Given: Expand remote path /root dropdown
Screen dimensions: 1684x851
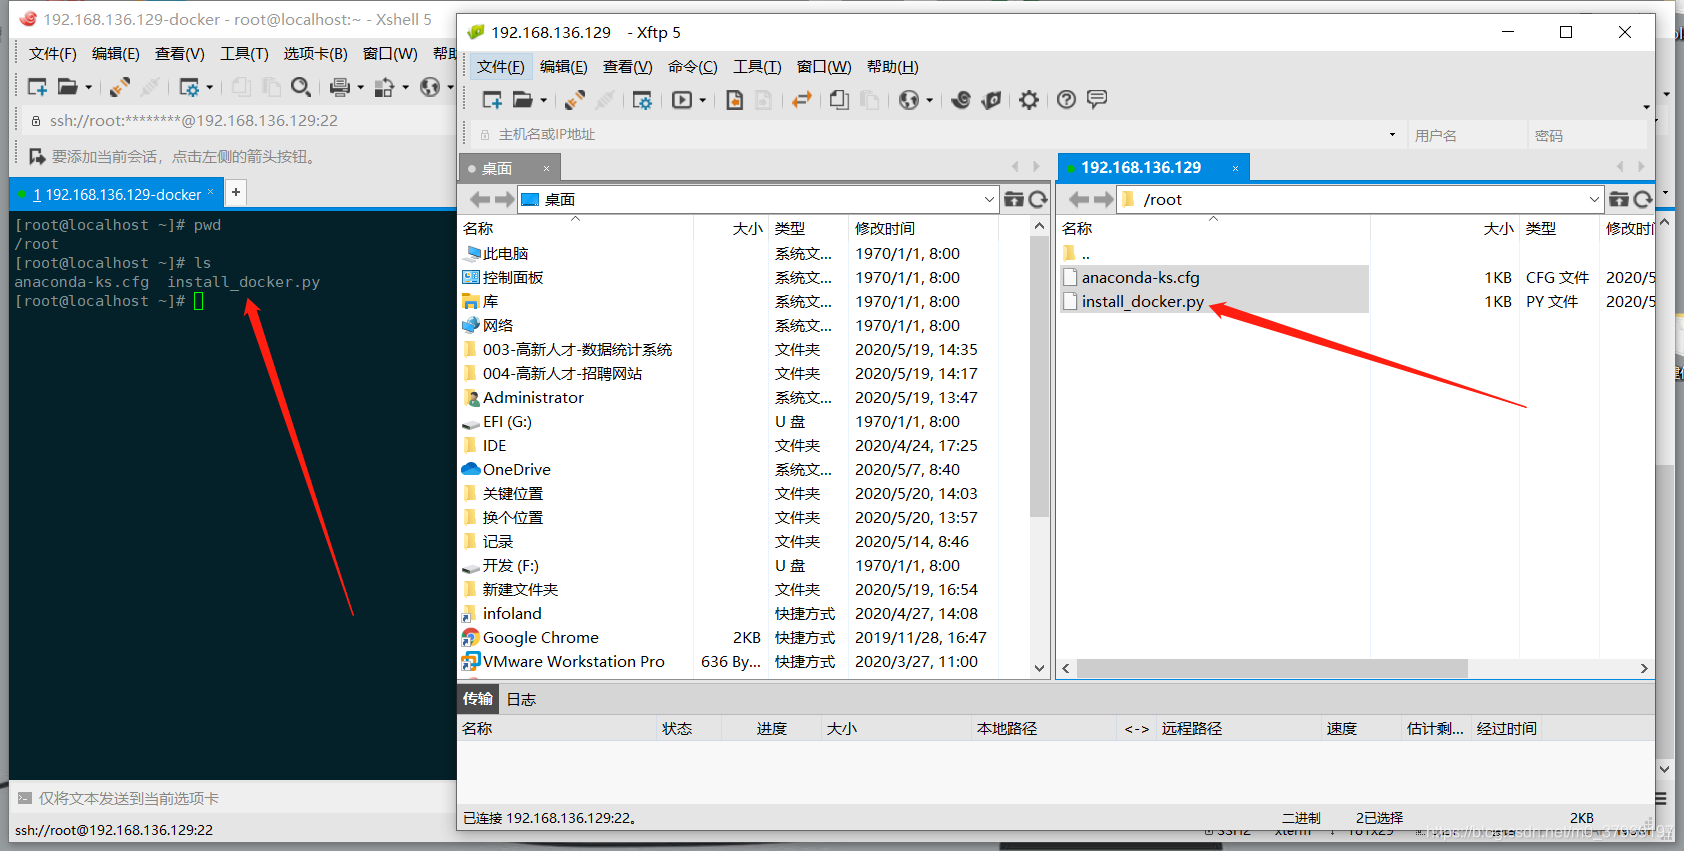Looking at the screenshot, I should coord(1594,199).
